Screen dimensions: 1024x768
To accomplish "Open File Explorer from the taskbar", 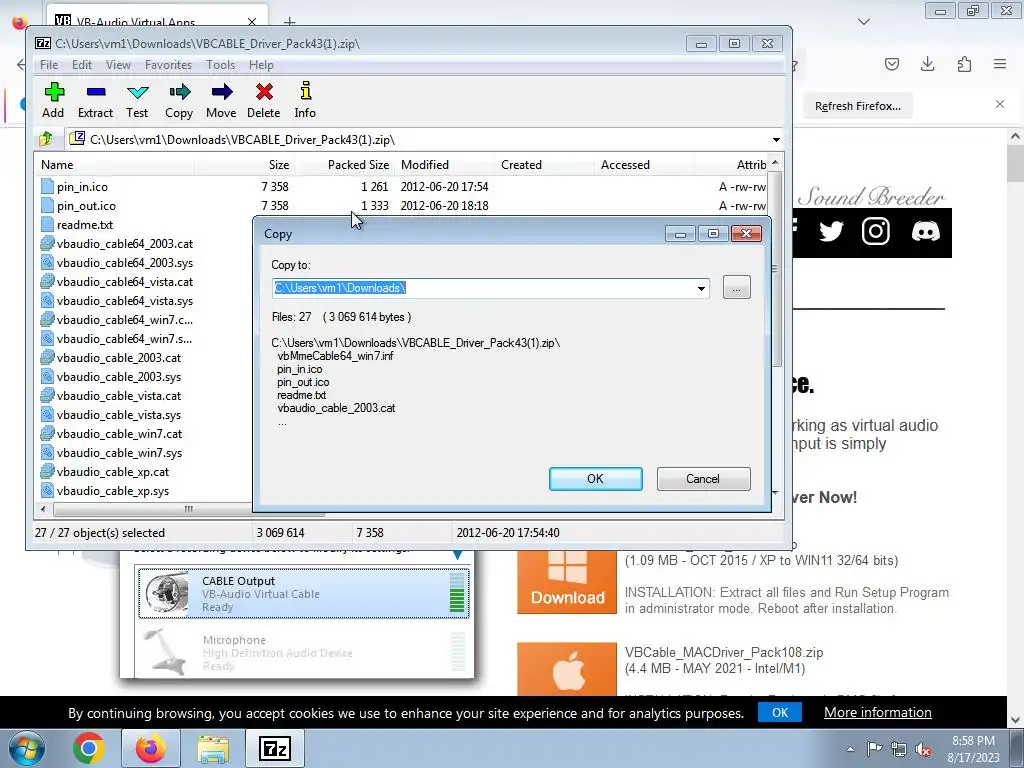I will tap(213, 748).
